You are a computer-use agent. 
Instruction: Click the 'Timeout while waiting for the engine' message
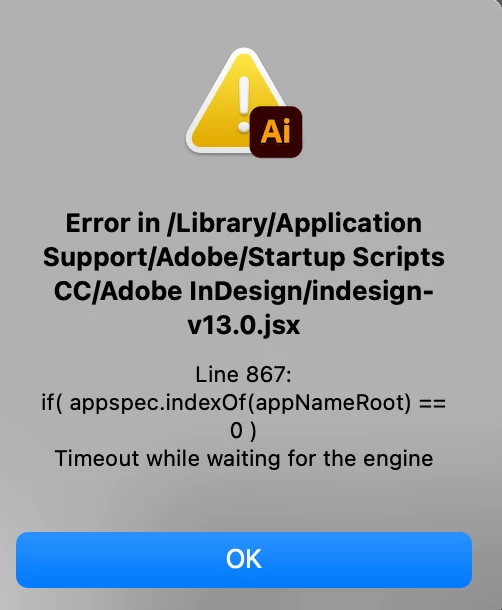pyautogui.click(x=244, y=458)
